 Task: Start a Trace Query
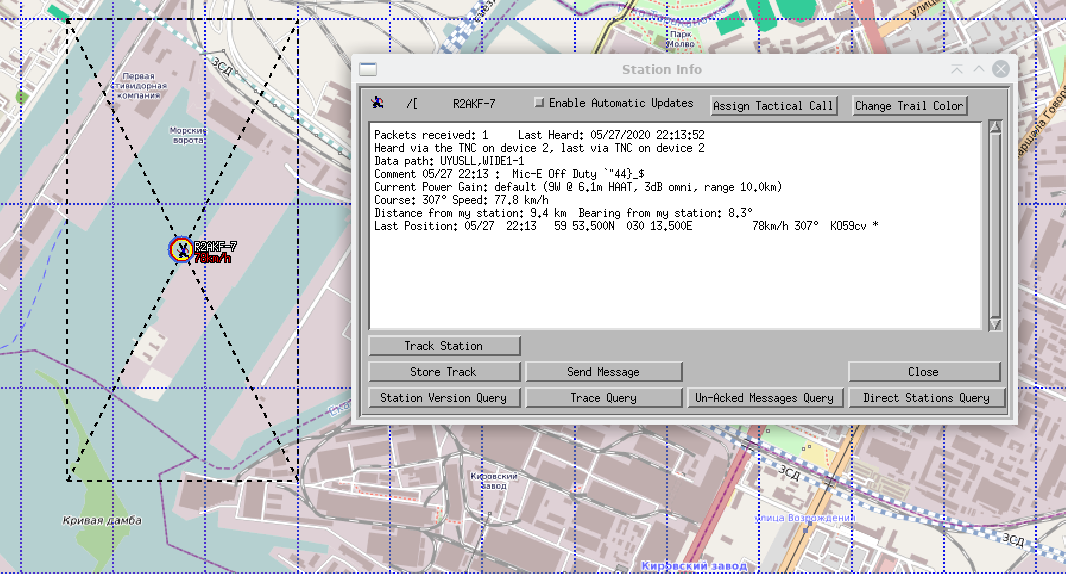(603, 398)
